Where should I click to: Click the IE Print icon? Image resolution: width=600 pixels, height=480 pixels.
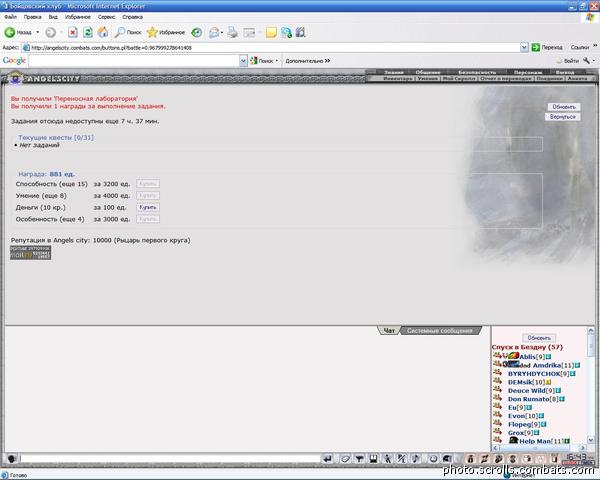tap(232, 33)
